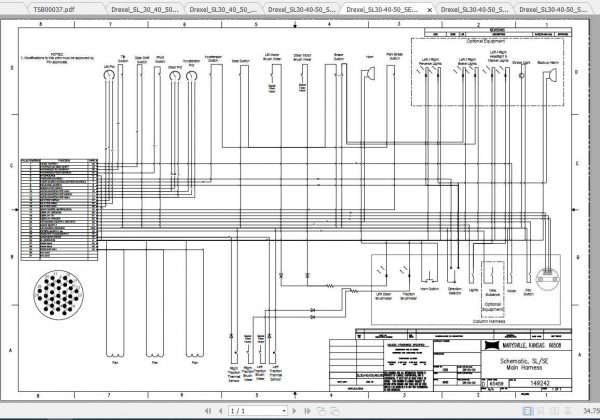Activate the fourth document tab, Drexel_SL30-40-50_S

[x=302, y=9]
